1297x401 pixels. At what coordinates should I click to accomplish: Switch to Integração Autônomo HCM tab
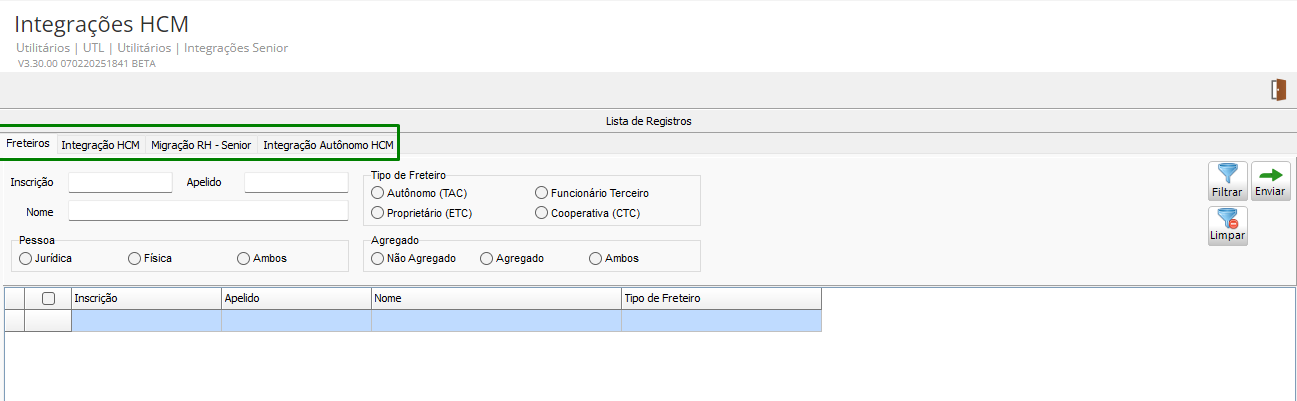[x=328, y=145]
